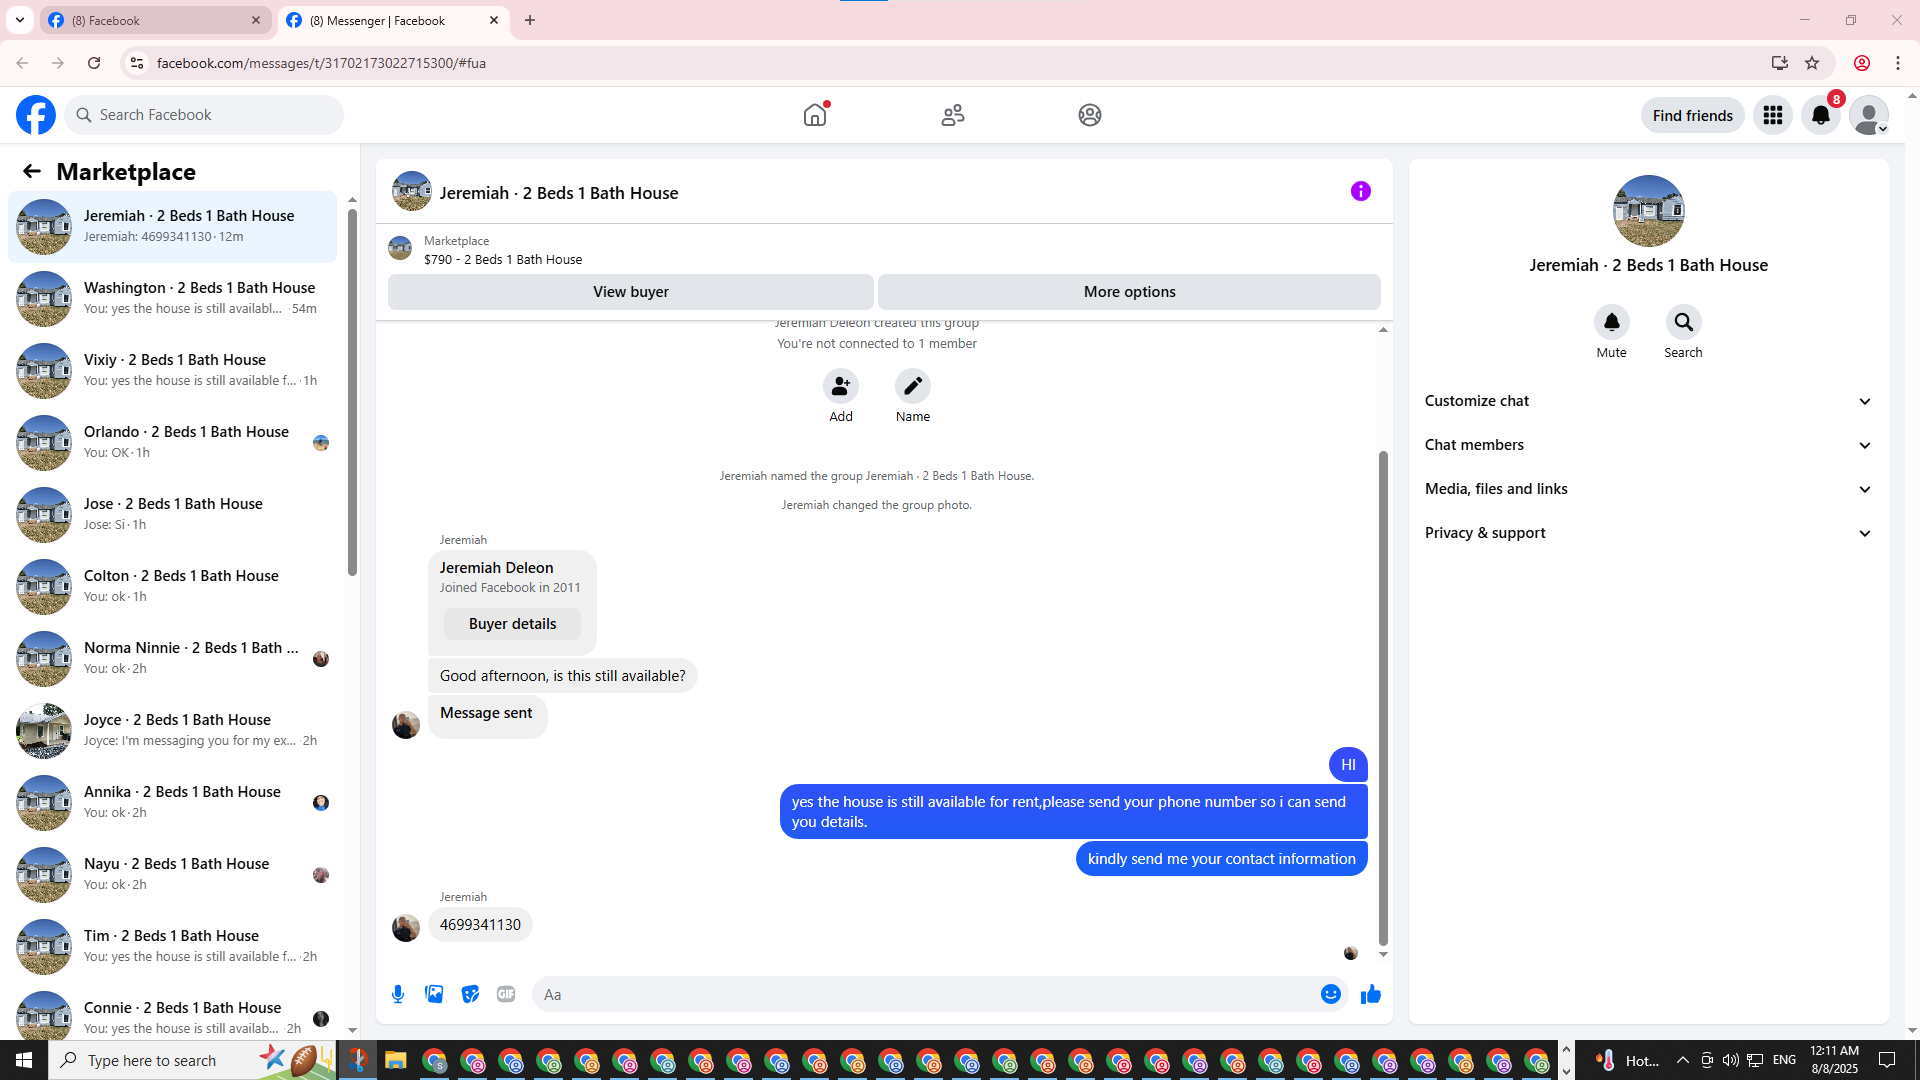1920x1080 pixels.
Task: Open the Joyce 2 Beds 1 Bath conversation
Action: pyautogui.click(x=175, y=730)
